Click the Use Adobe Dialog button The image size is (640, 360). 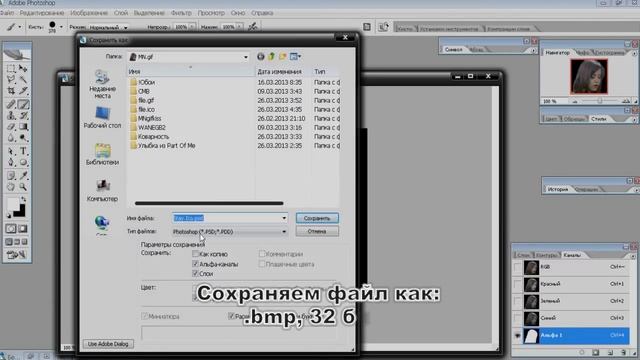pos(108,344)
